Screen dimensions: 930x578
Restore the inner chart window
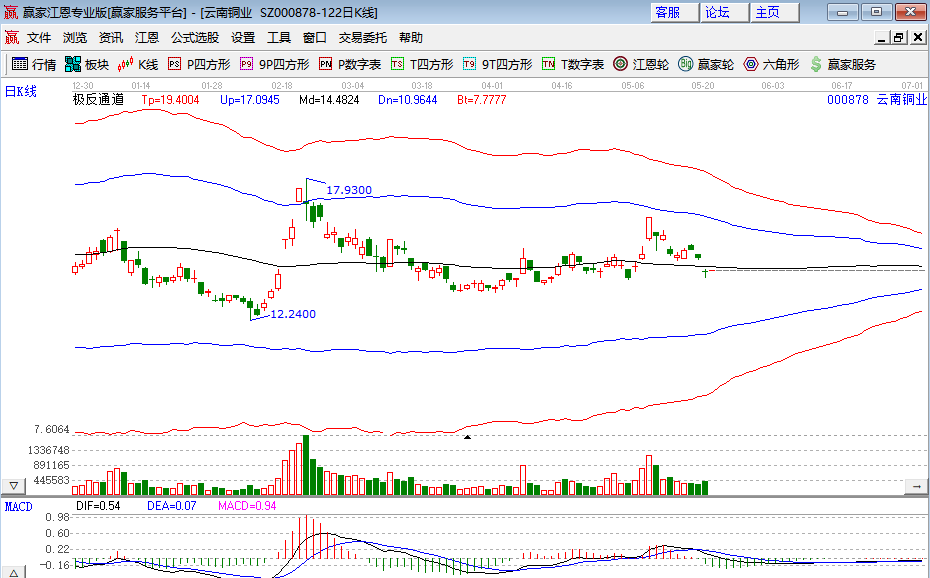click(900, 38)
